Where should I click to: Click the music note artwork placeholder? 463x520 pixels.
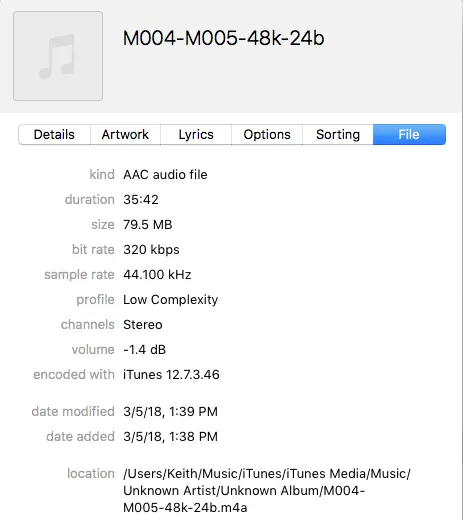[58, 56]
